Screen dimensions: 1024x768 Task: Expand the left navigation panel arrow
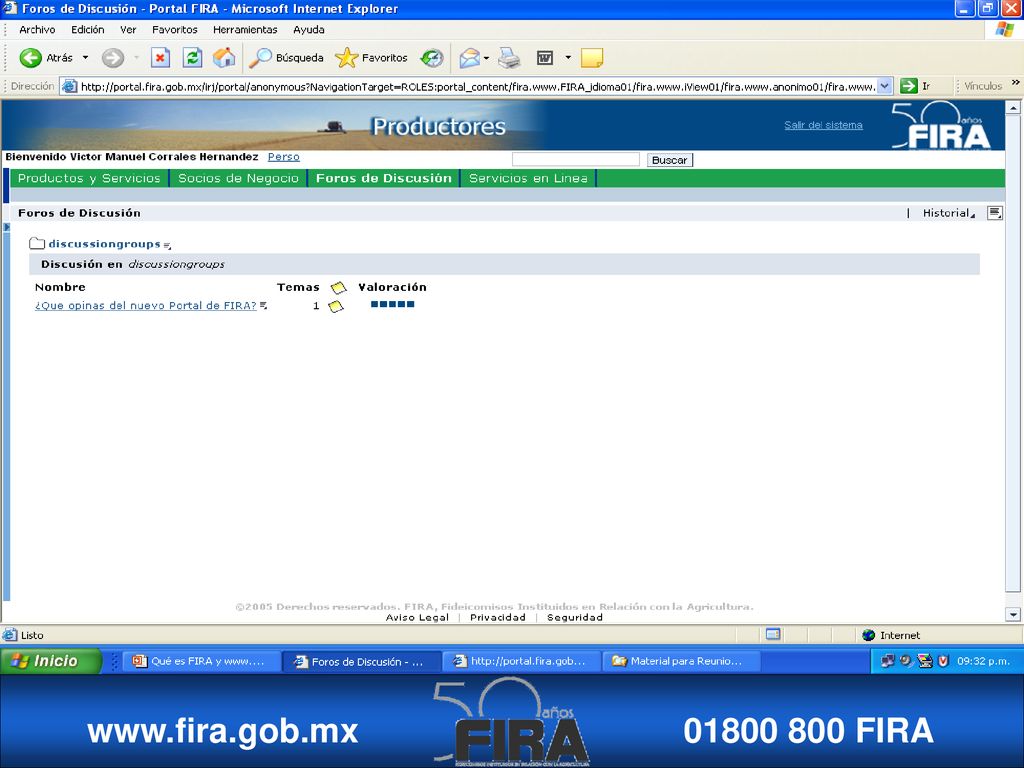tap(7, 227)
